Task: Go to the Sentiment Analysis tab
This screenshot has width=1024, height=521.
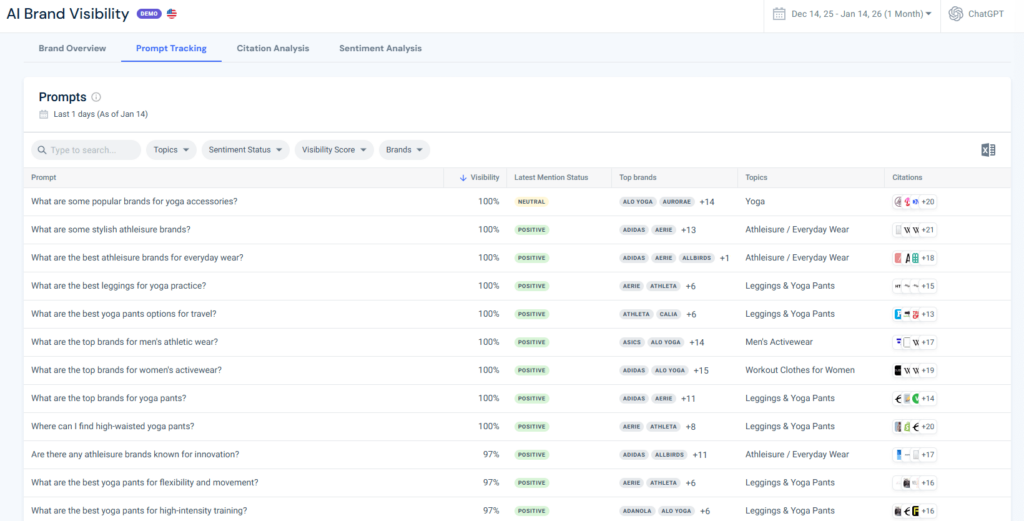Action: 380,48
